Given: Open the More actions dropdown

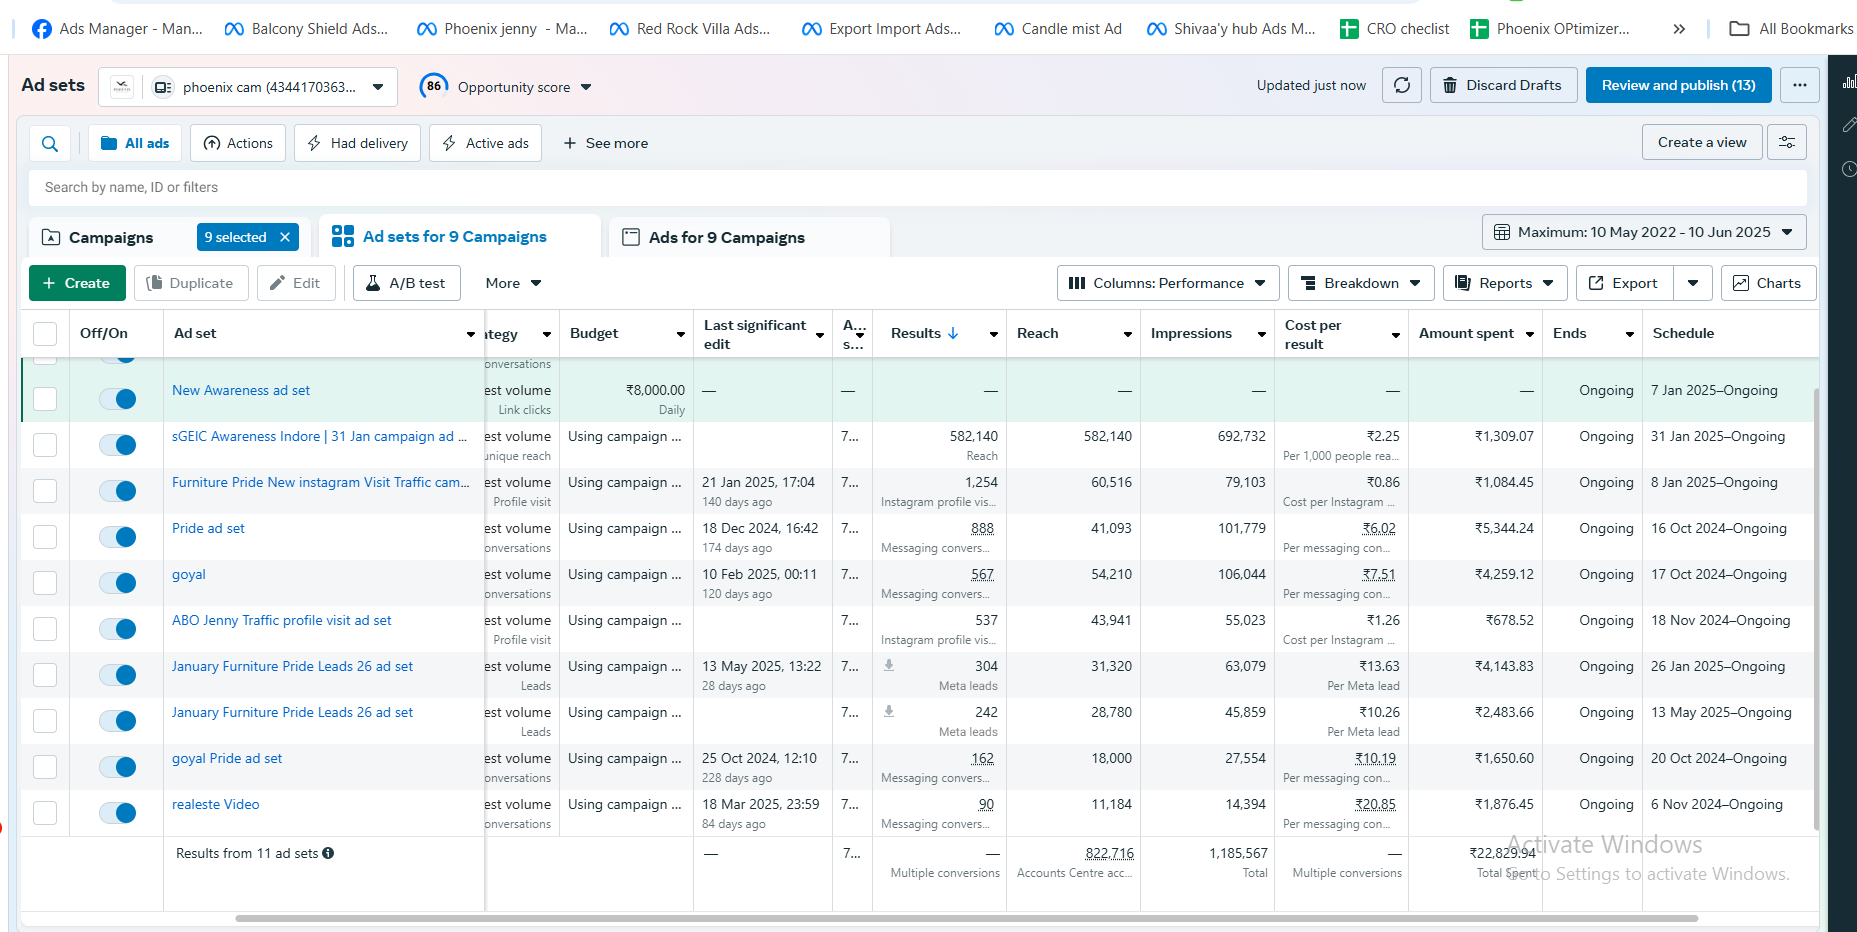Looking at the screenshot, I should click(x=513, y=283).
